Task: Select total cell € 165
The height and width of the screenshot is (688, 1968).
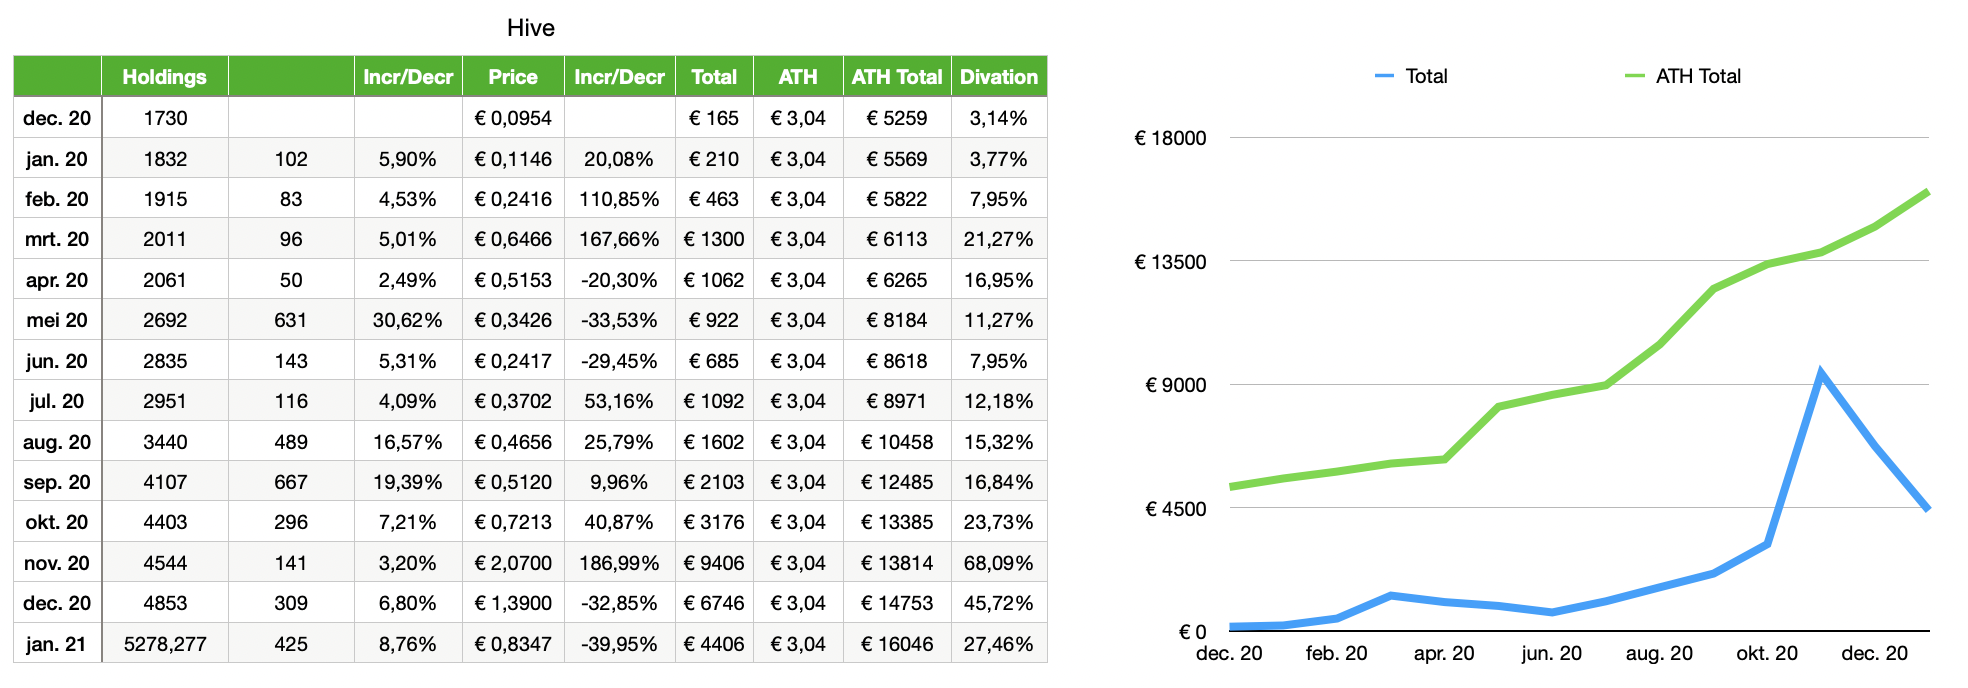Action: click(x=714, y=118)
